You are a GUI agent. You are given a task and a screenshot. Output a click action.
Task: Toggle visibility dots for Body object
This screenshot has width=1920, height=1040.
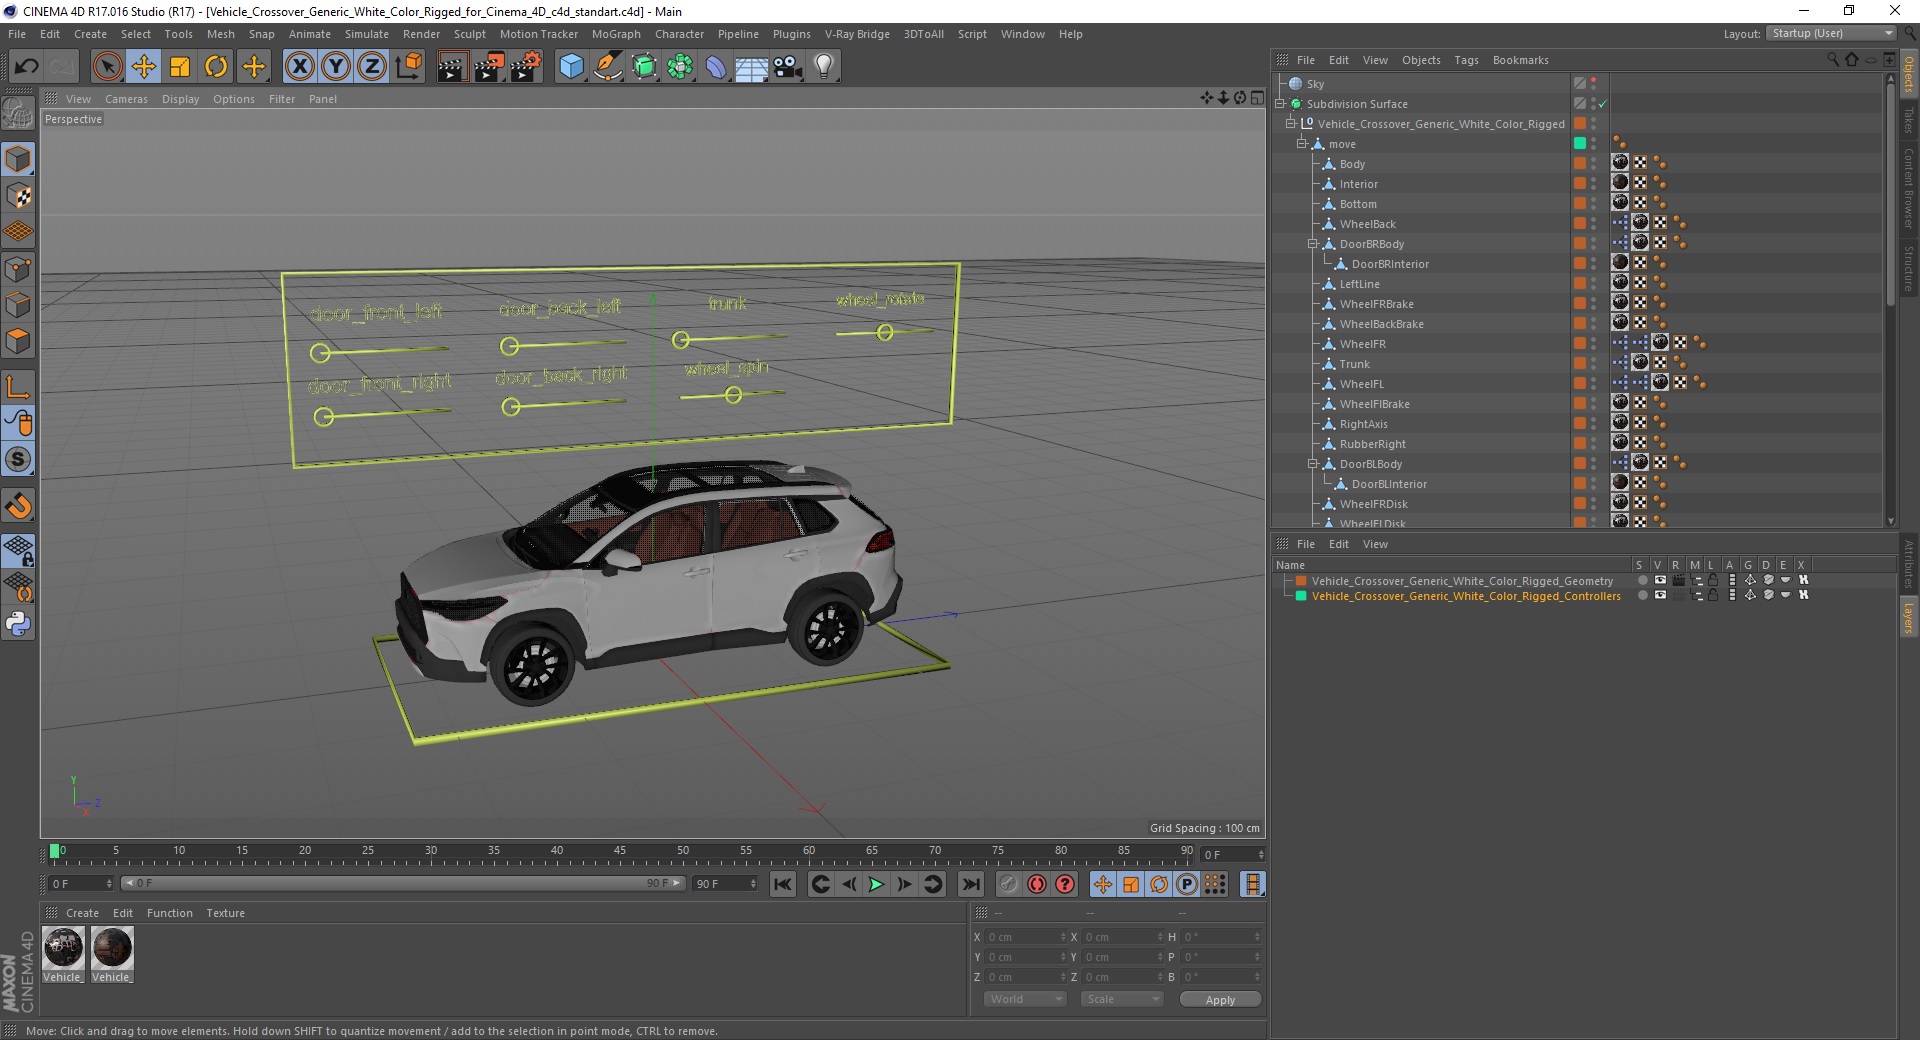[x=1594, y=164]
